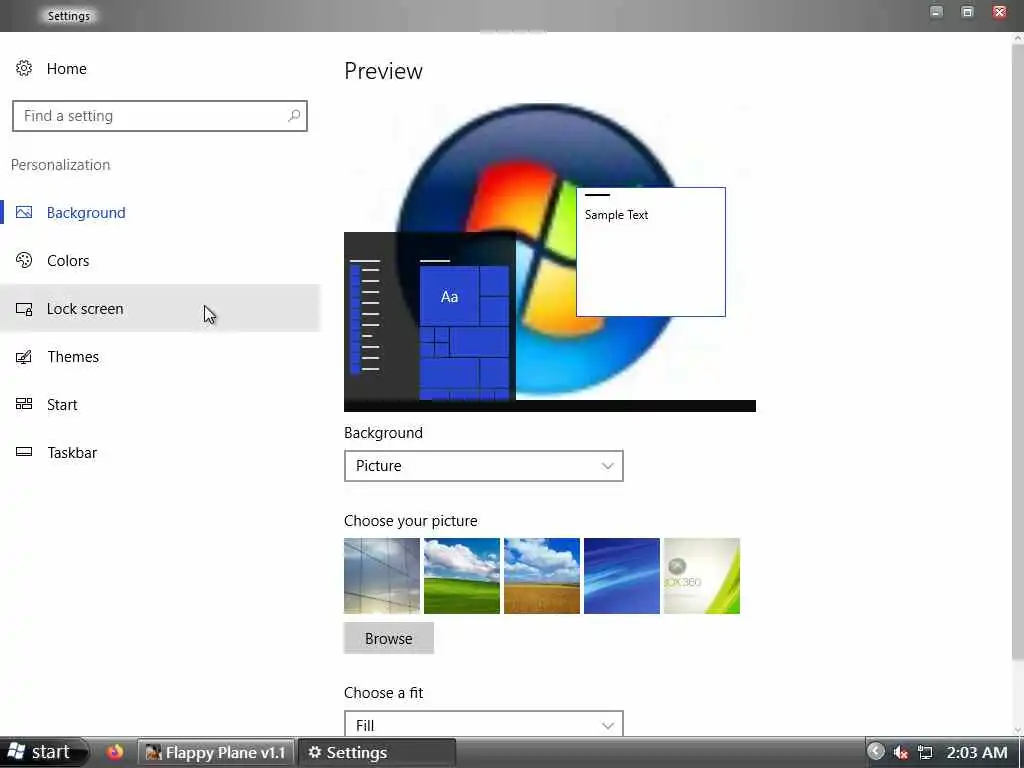Click the Colors palette icon
1024x768 pixels.
coord(24,260)
